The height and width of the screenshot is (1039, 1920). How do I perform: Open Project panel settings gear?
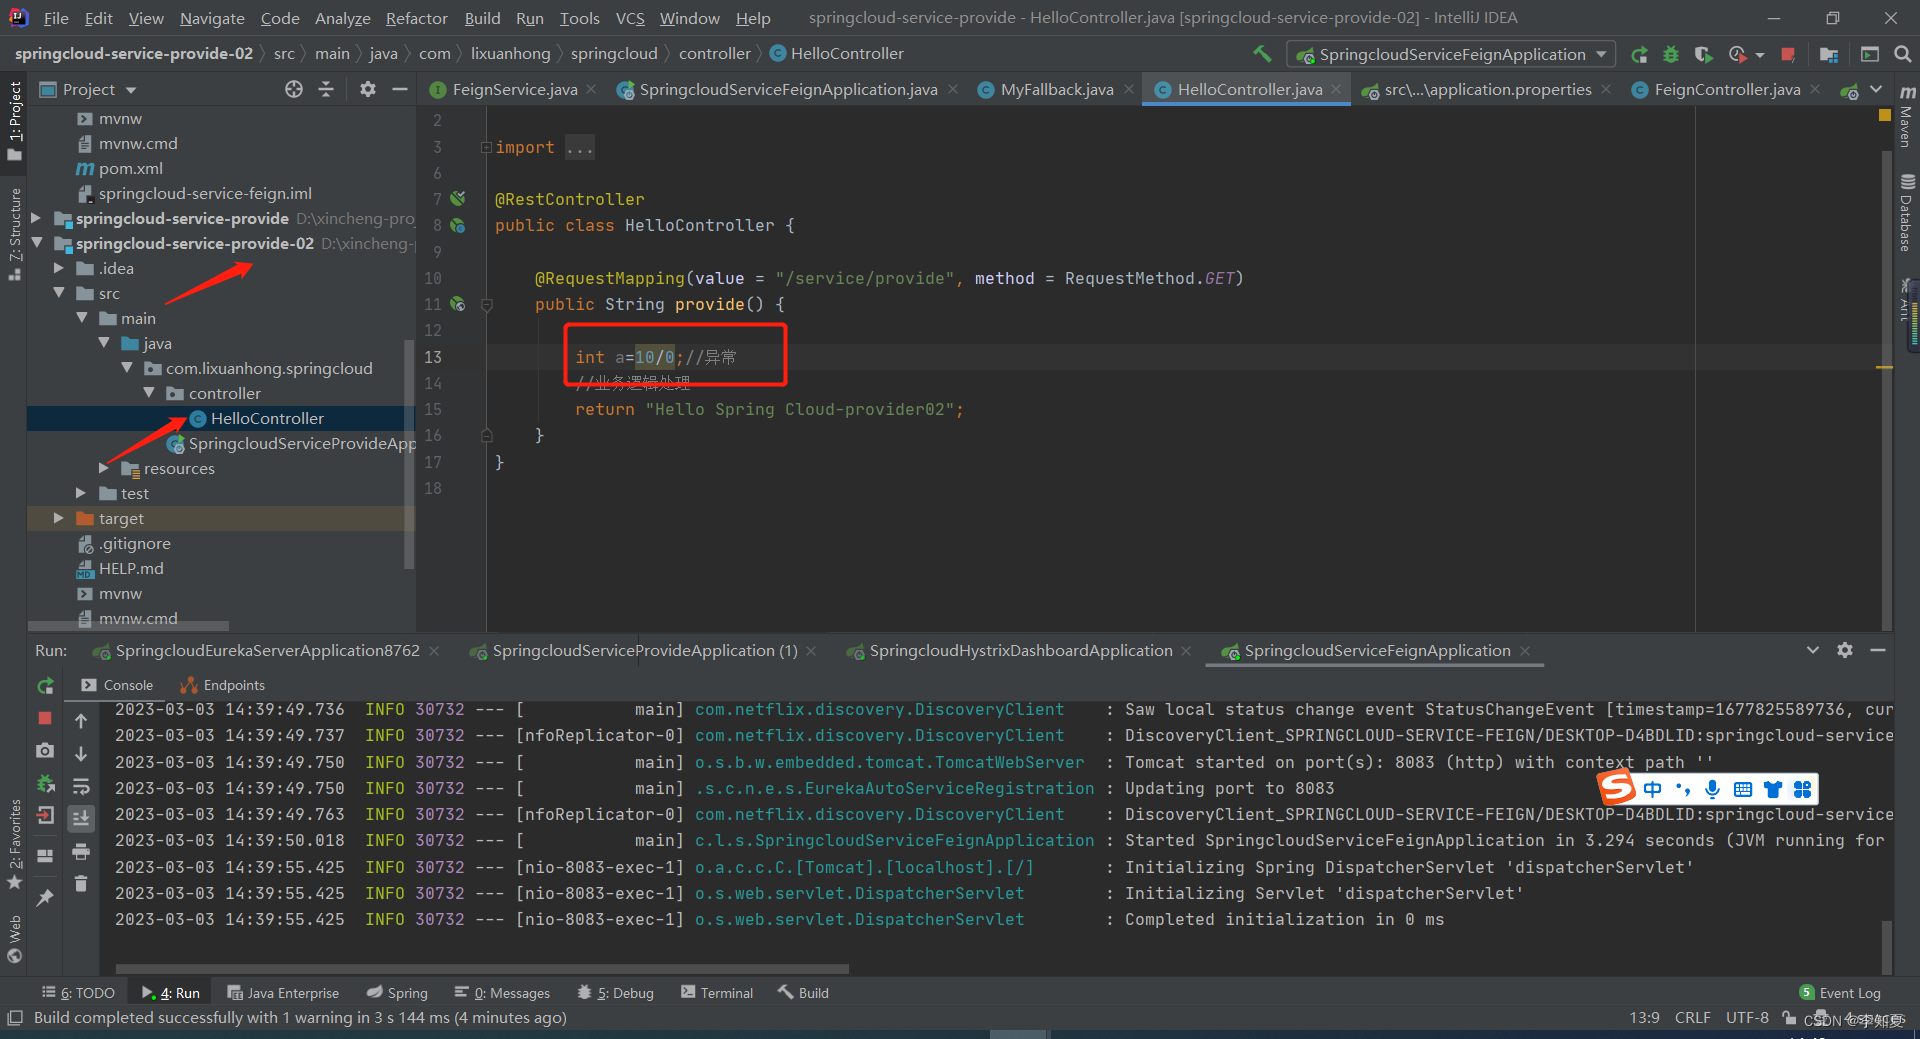pos(368,90)
